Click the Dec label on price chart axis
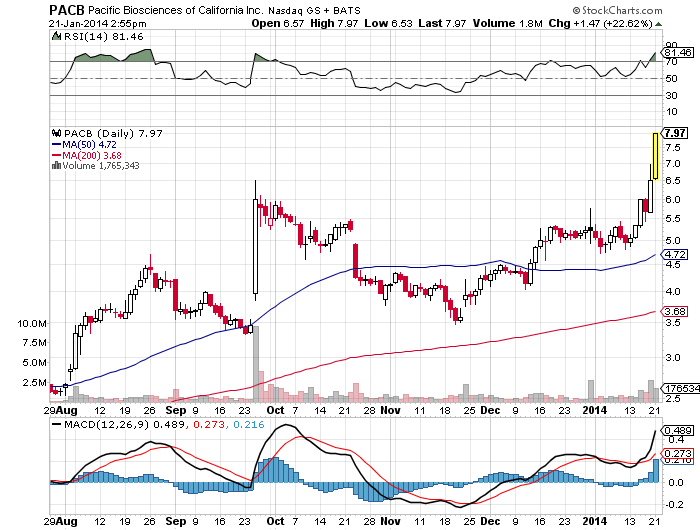700x530 pixels. point(490,410)
